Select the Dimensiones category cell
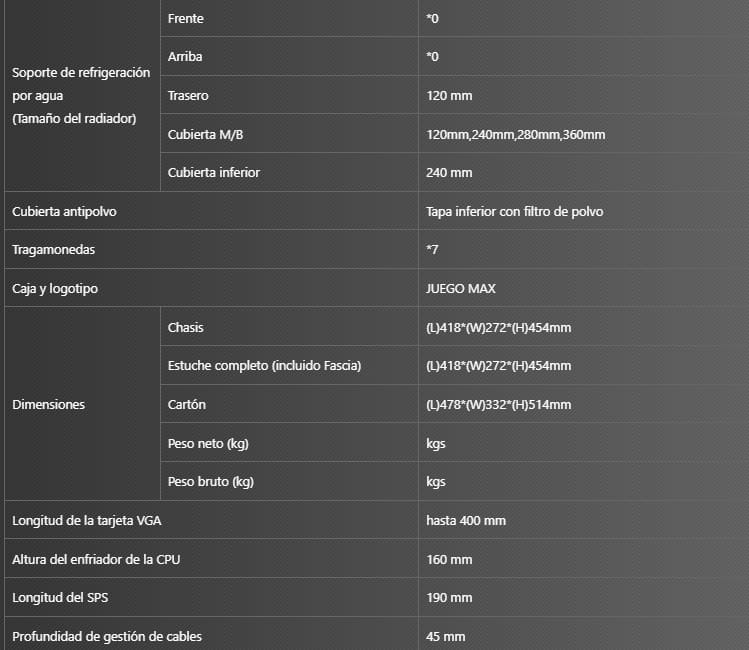This screenshot has width=749, height=650. pos(82,404)
